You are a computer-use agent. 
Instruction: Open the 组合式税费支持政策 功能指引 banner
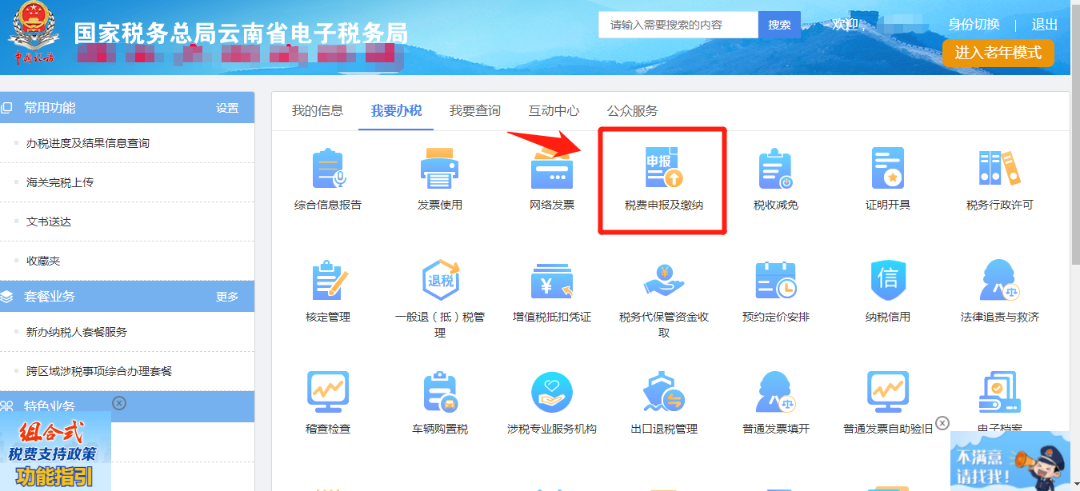coord(55,451)
